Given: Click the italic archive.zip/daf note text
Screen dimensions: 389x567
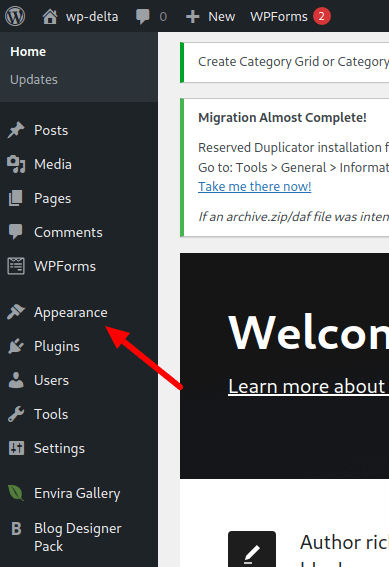Looking at the screenshot, I should click(293, 217).
